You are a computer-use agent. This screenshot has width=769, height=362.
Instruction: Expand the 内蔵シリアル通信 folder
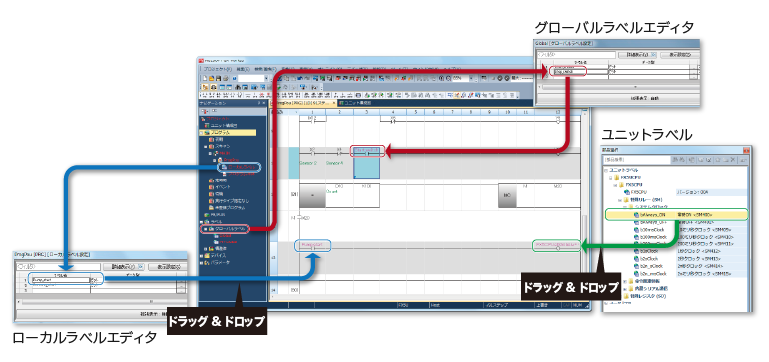(x=625, y=289)
